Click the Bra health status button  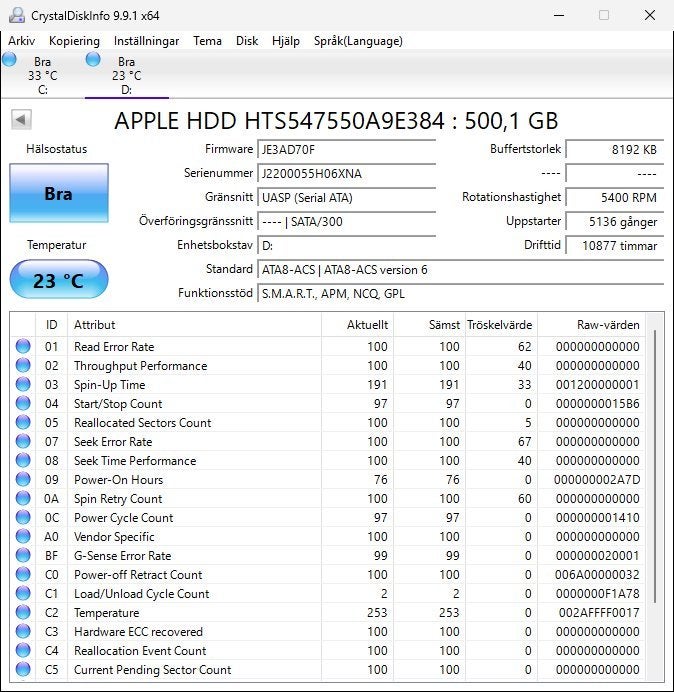coord(59,193)
